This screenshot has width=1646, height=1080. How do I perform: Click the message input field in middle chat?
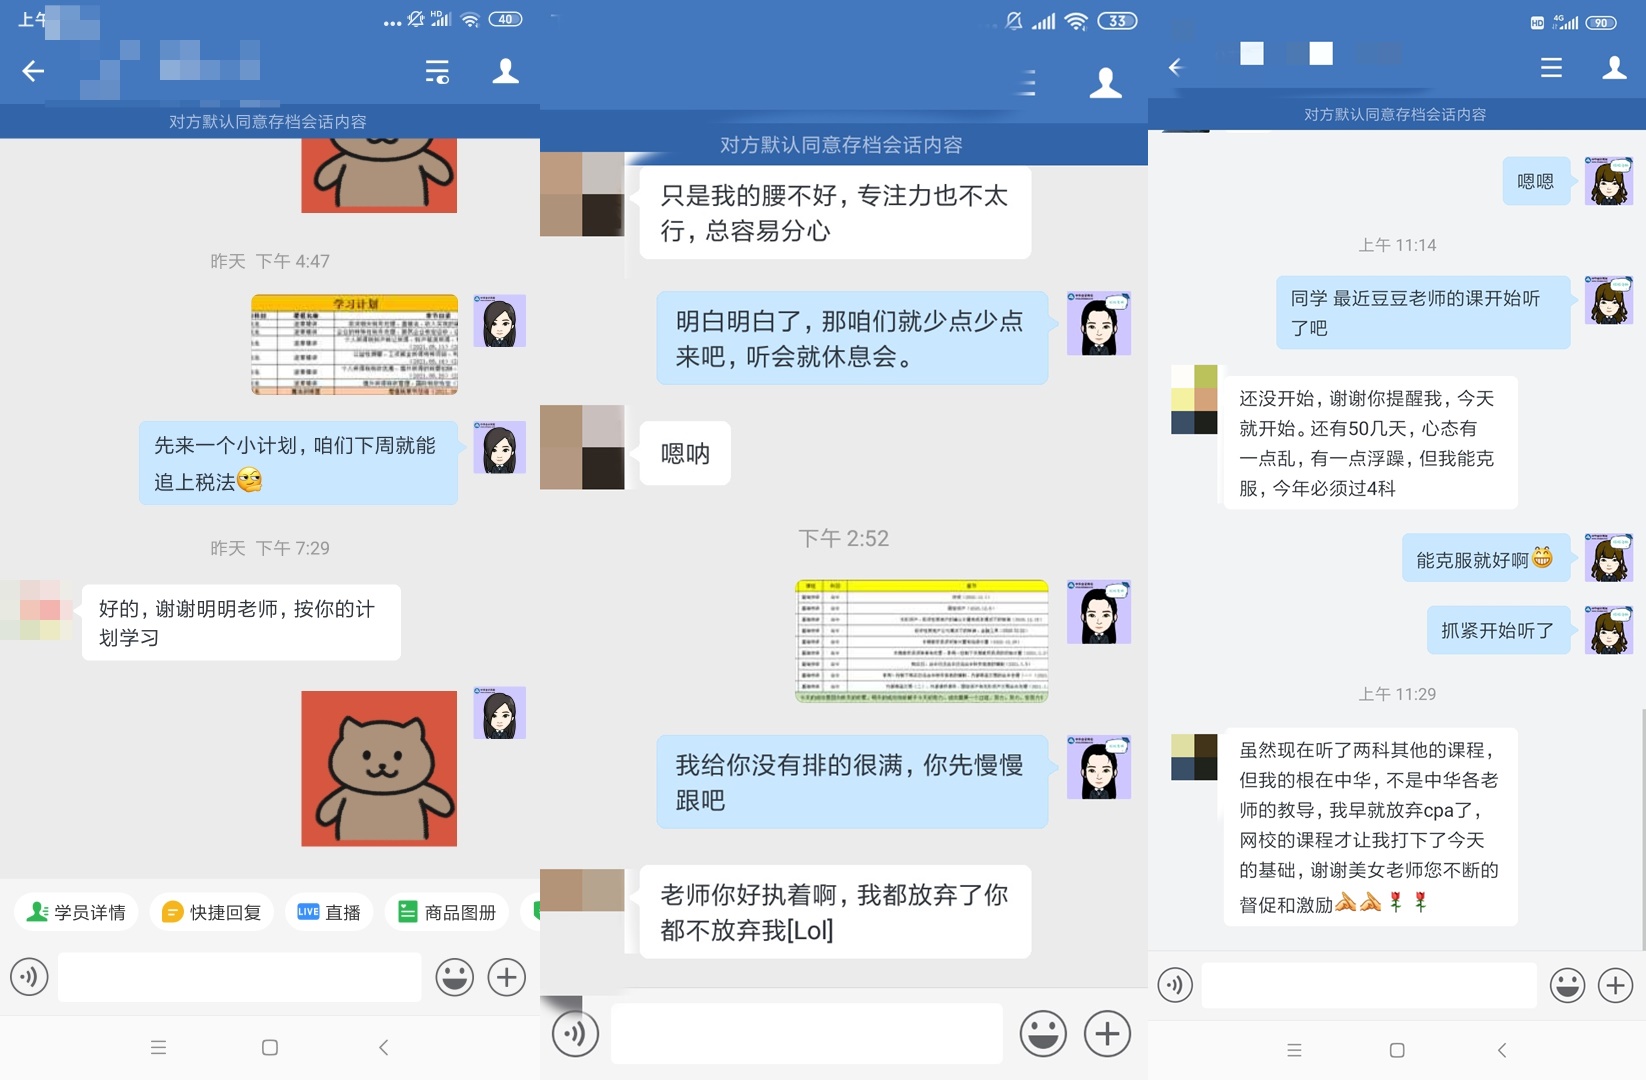[805, 1033]
